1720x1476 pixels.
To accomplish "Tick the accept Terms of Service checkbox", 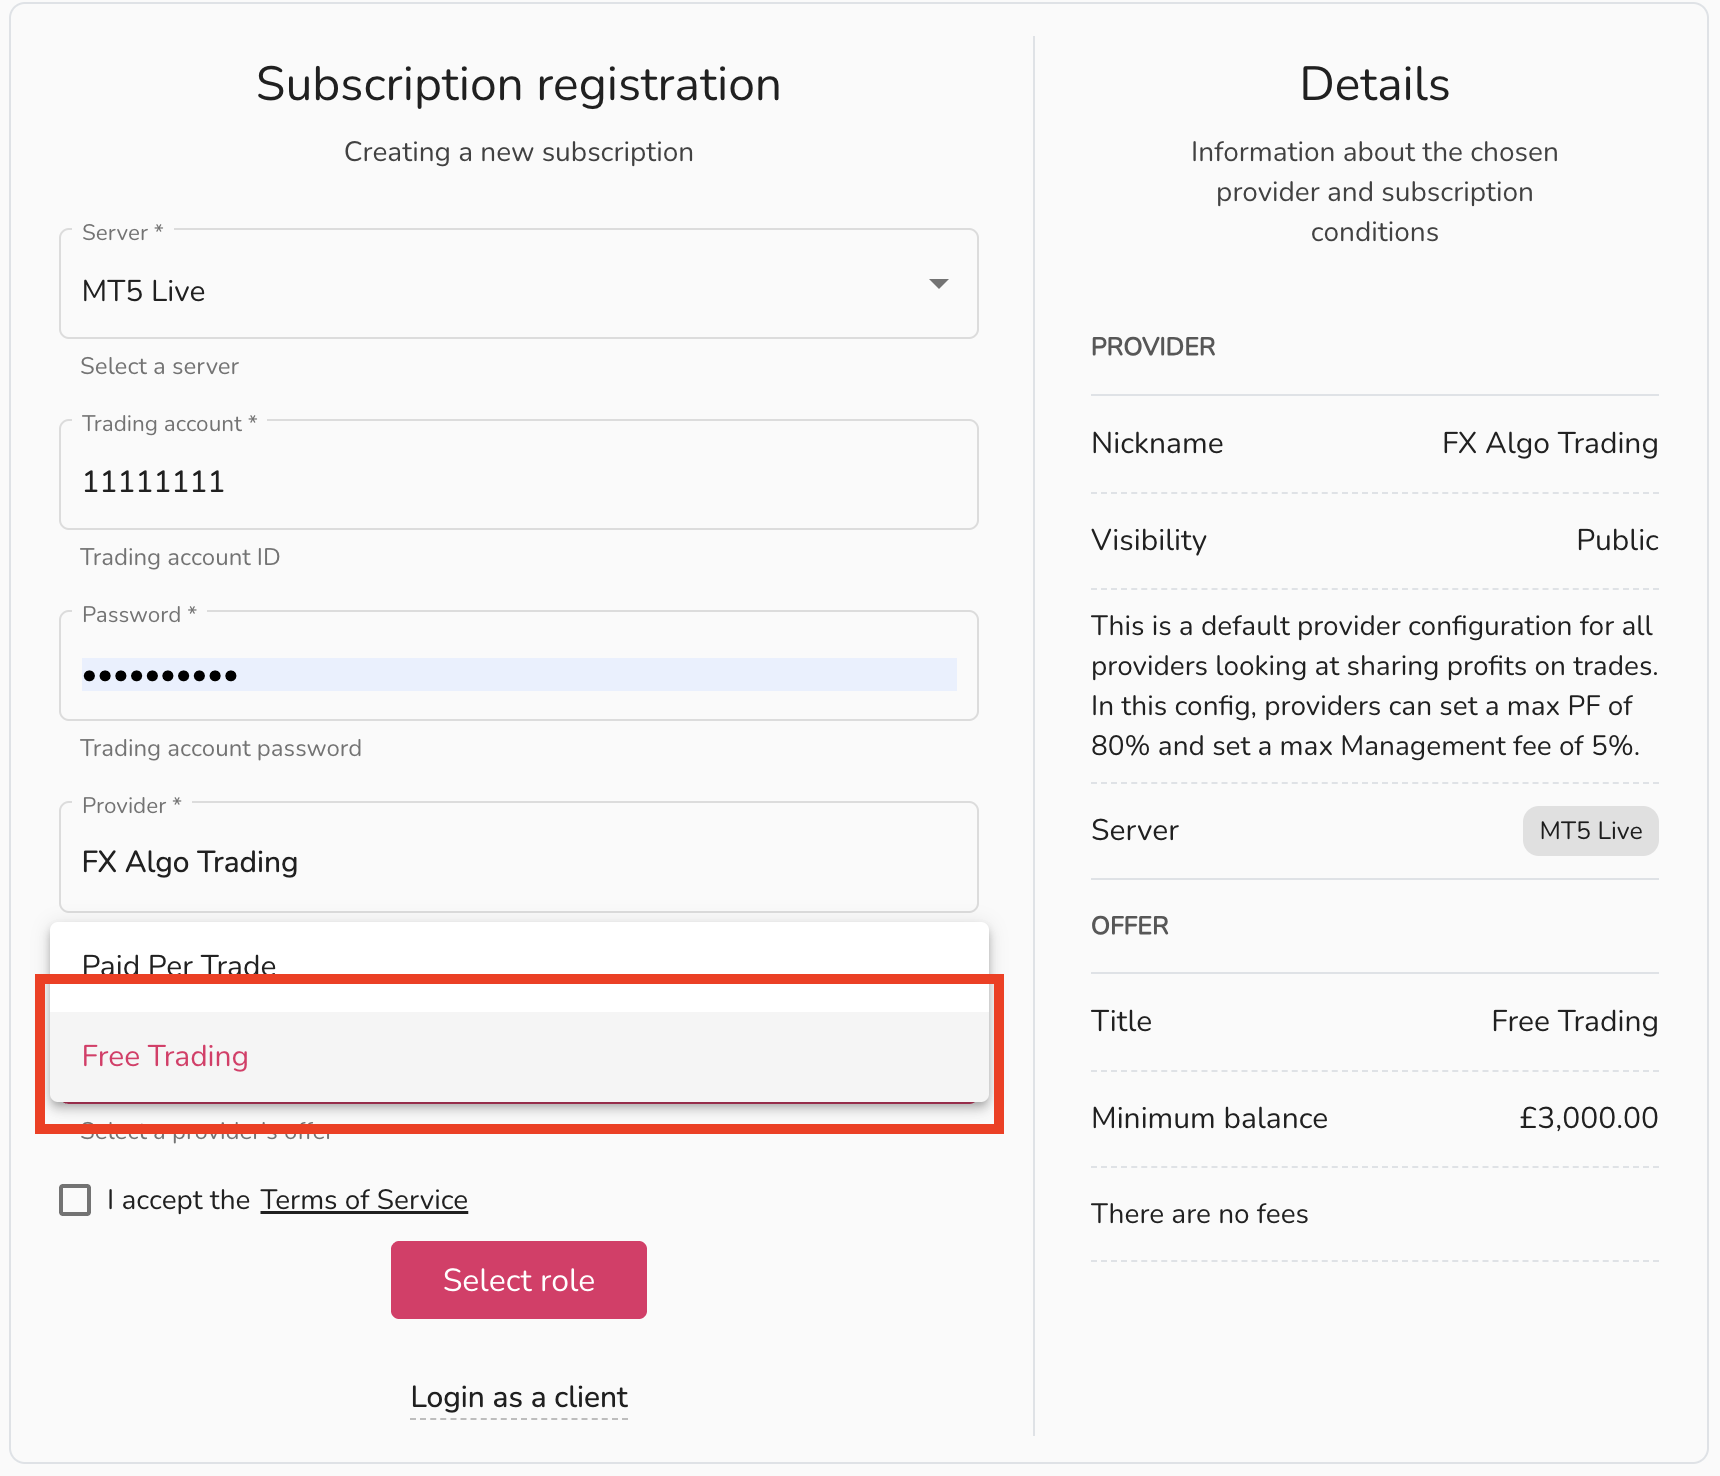I will point(75,1200).
